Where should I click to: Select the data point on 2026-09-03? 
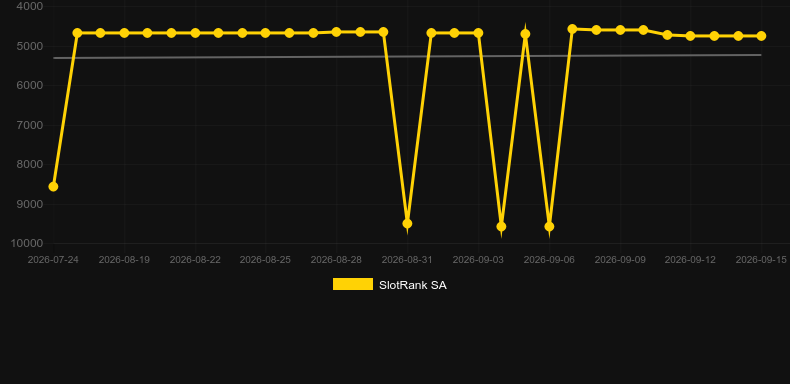pyautogui.click(x=478, y=33)
